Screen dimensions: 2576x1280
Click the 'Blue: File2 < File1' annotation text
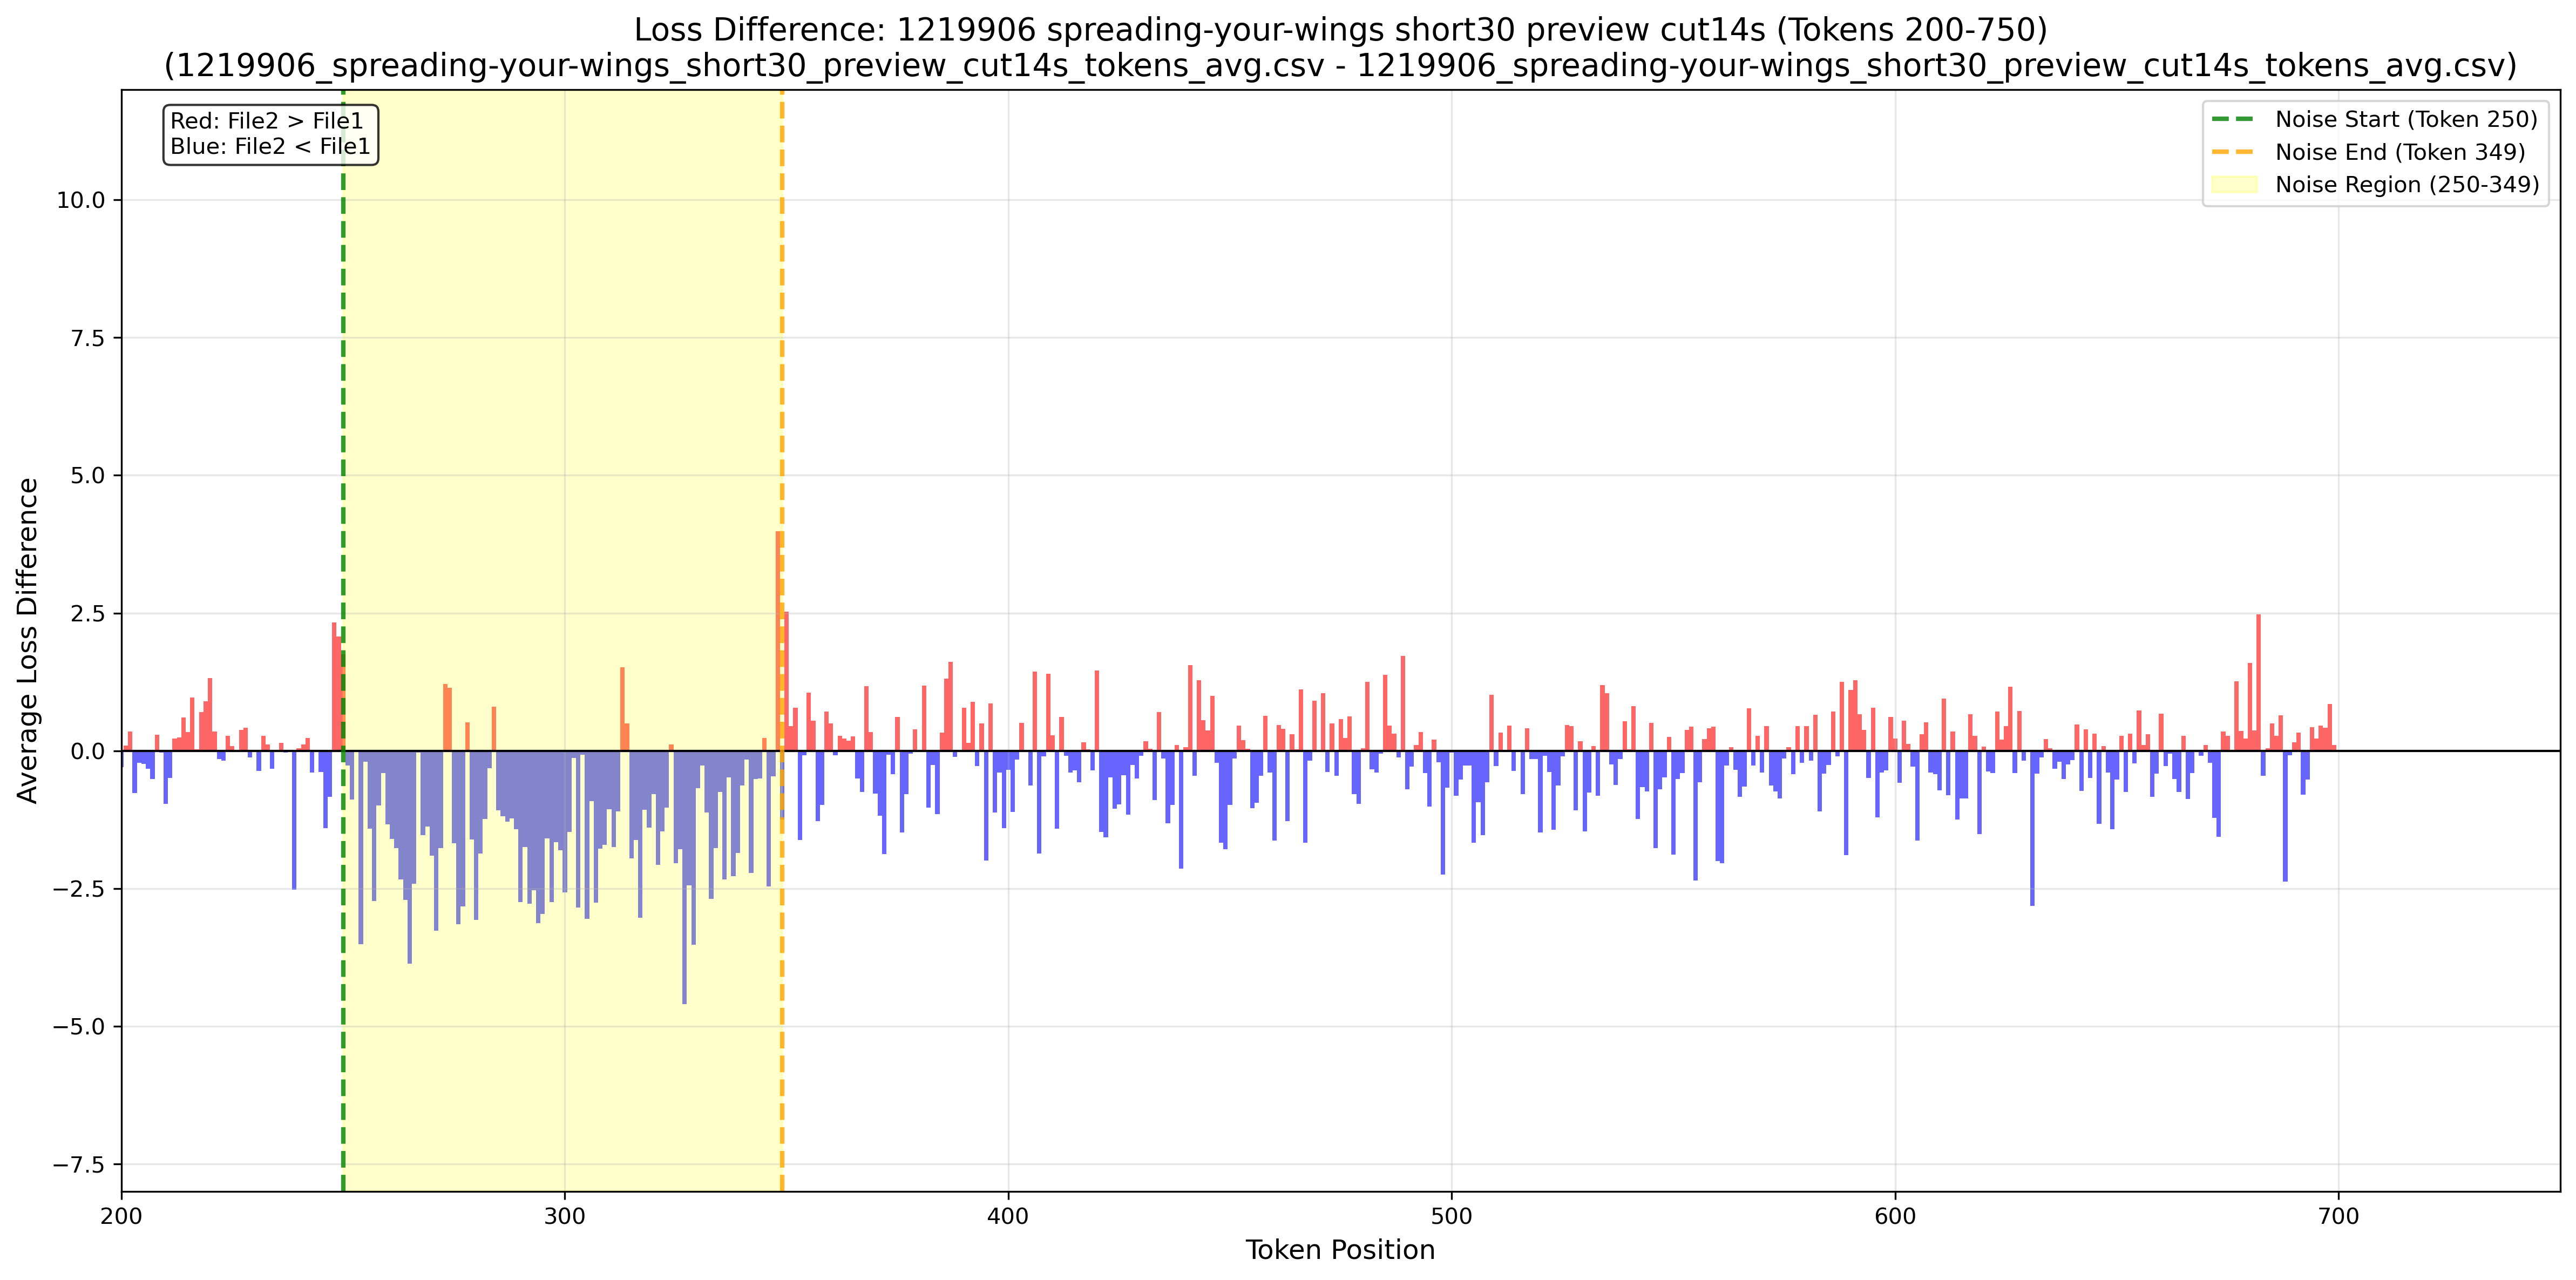pos(270,147)
